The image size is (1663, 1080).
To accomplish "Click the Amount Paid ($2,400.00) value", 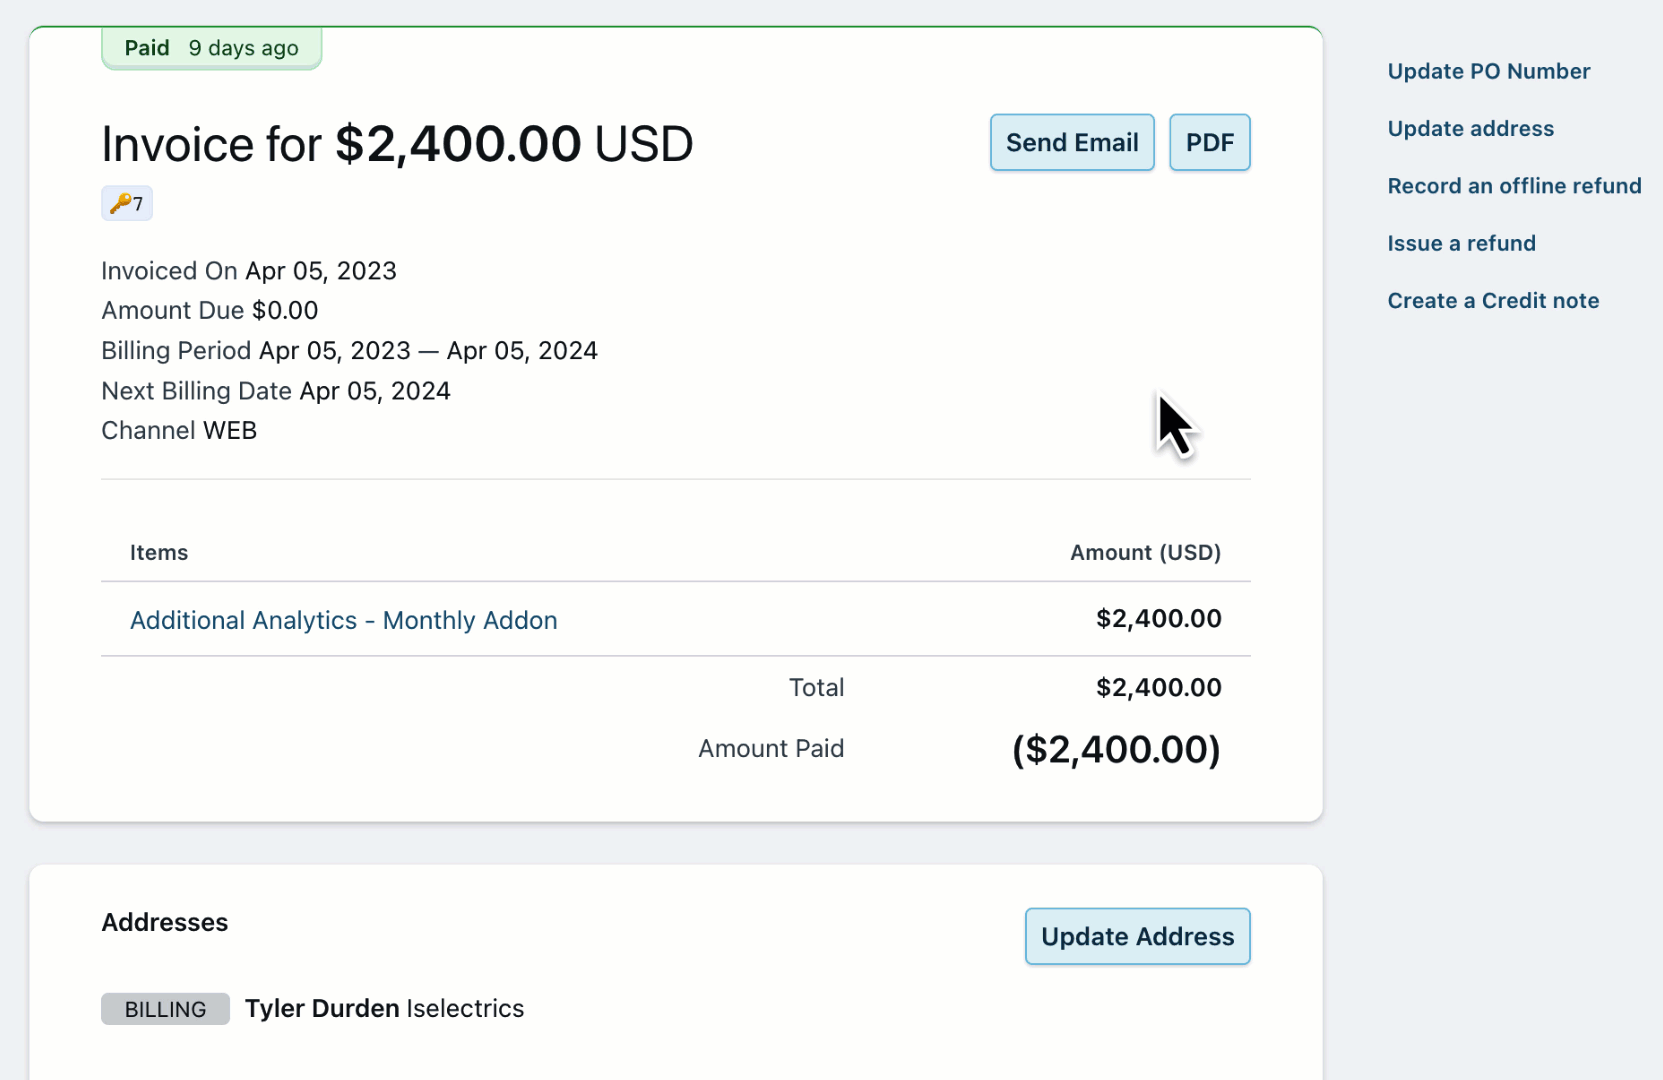I will click(x=1116, y=750).
